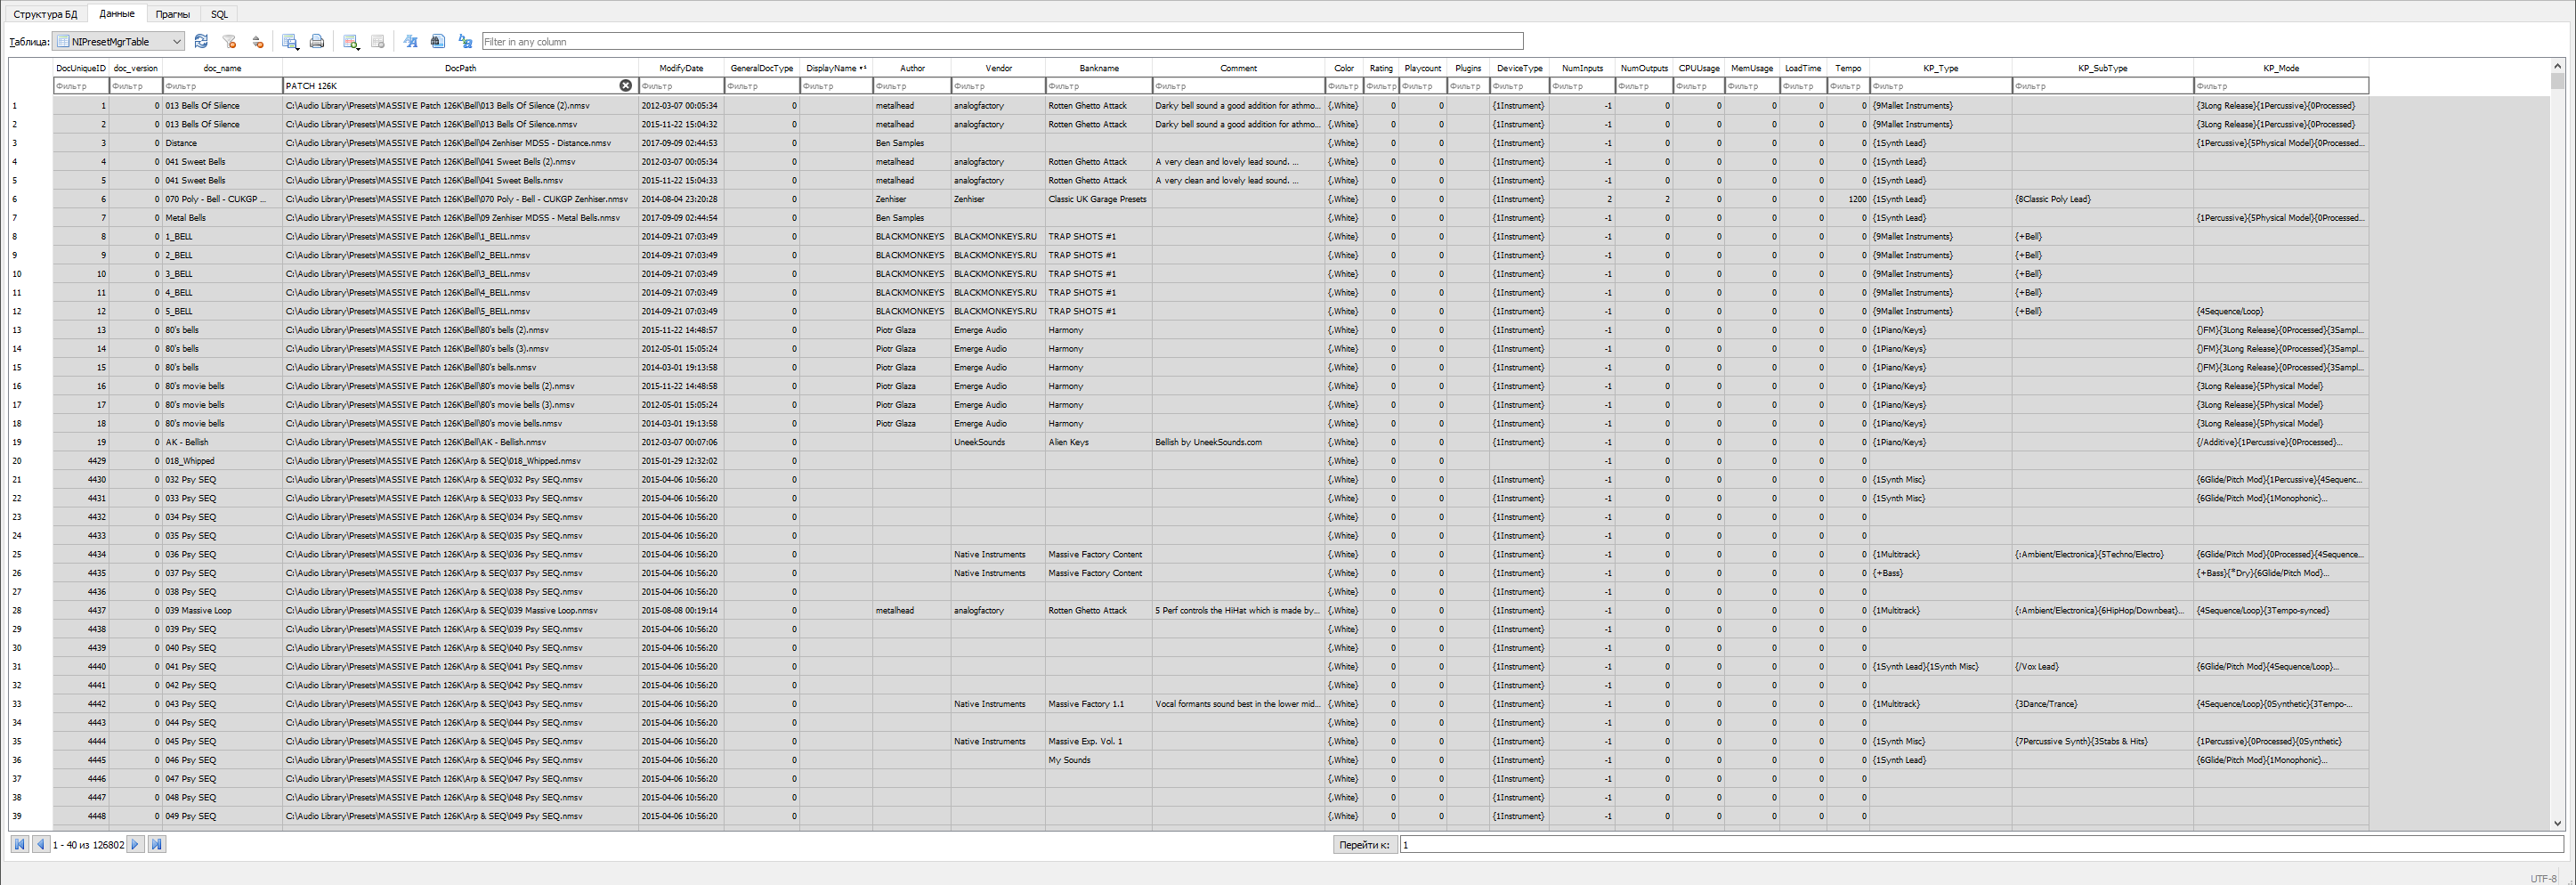Go to first page of records

[x=19, y=844]
